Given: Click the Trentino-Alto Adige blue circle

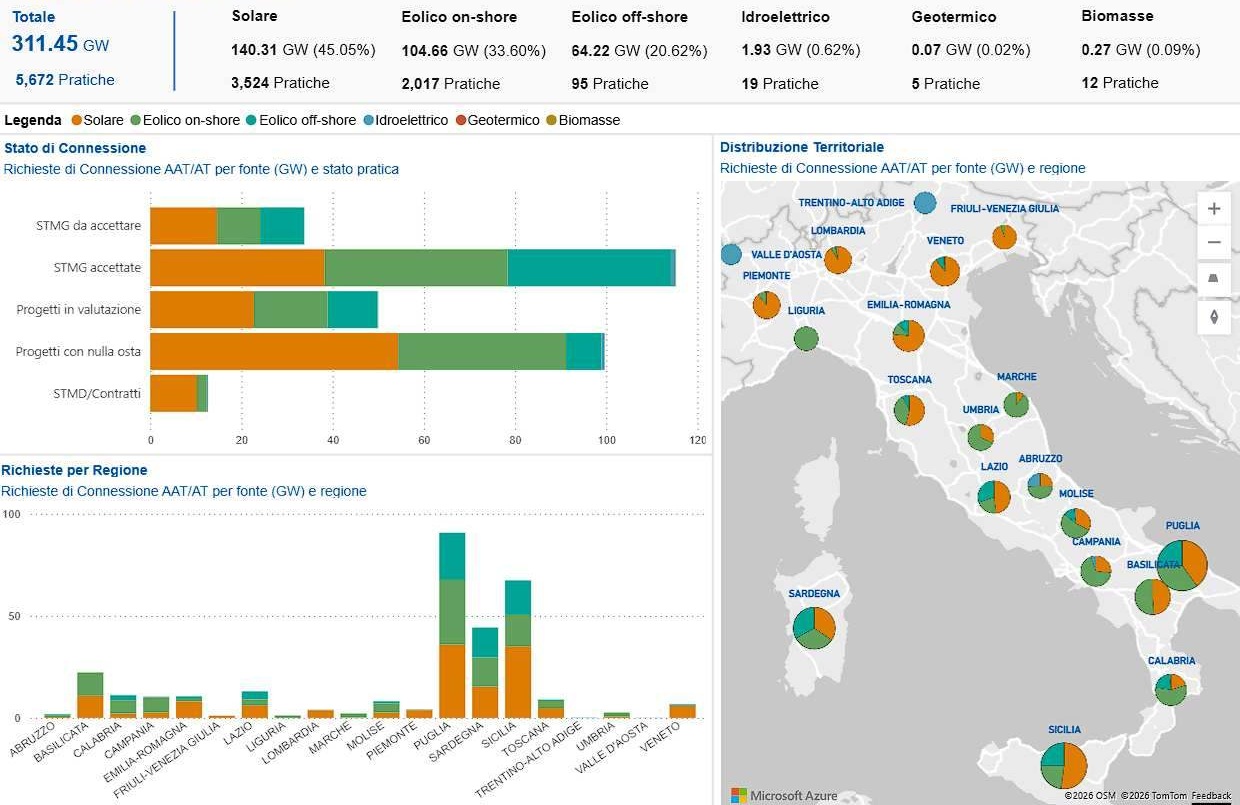Looking at the screenshot, I should click(x=925, y=203).
